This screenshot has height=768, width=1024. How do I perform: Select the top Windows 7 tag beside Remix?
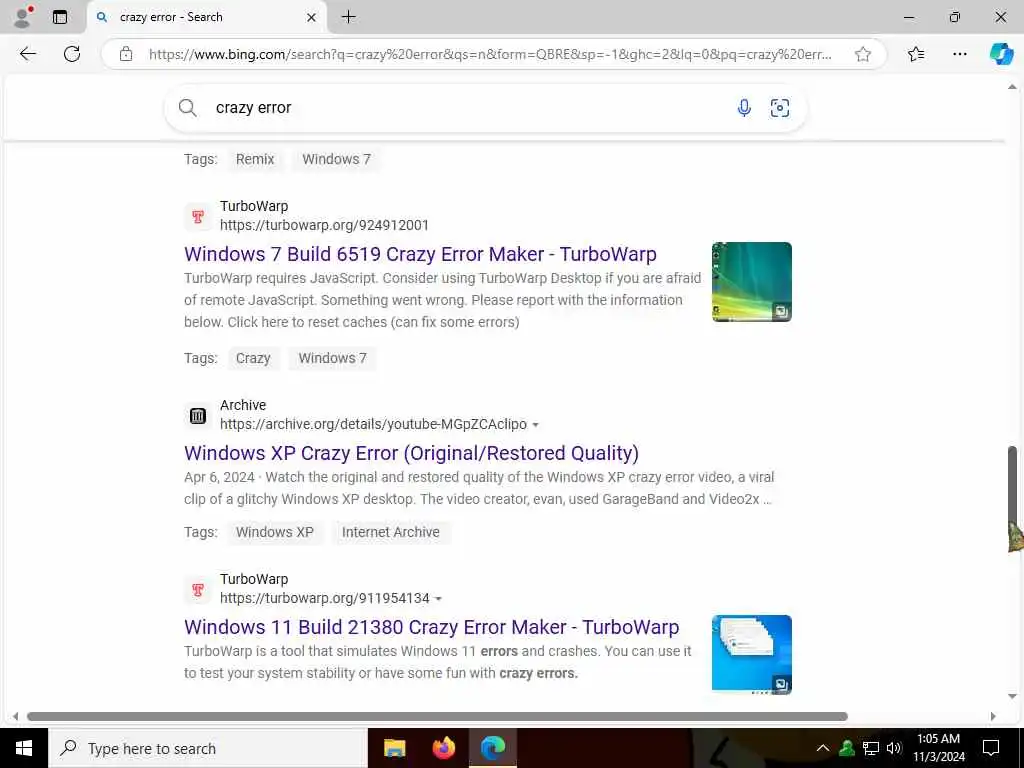[336, 159]
